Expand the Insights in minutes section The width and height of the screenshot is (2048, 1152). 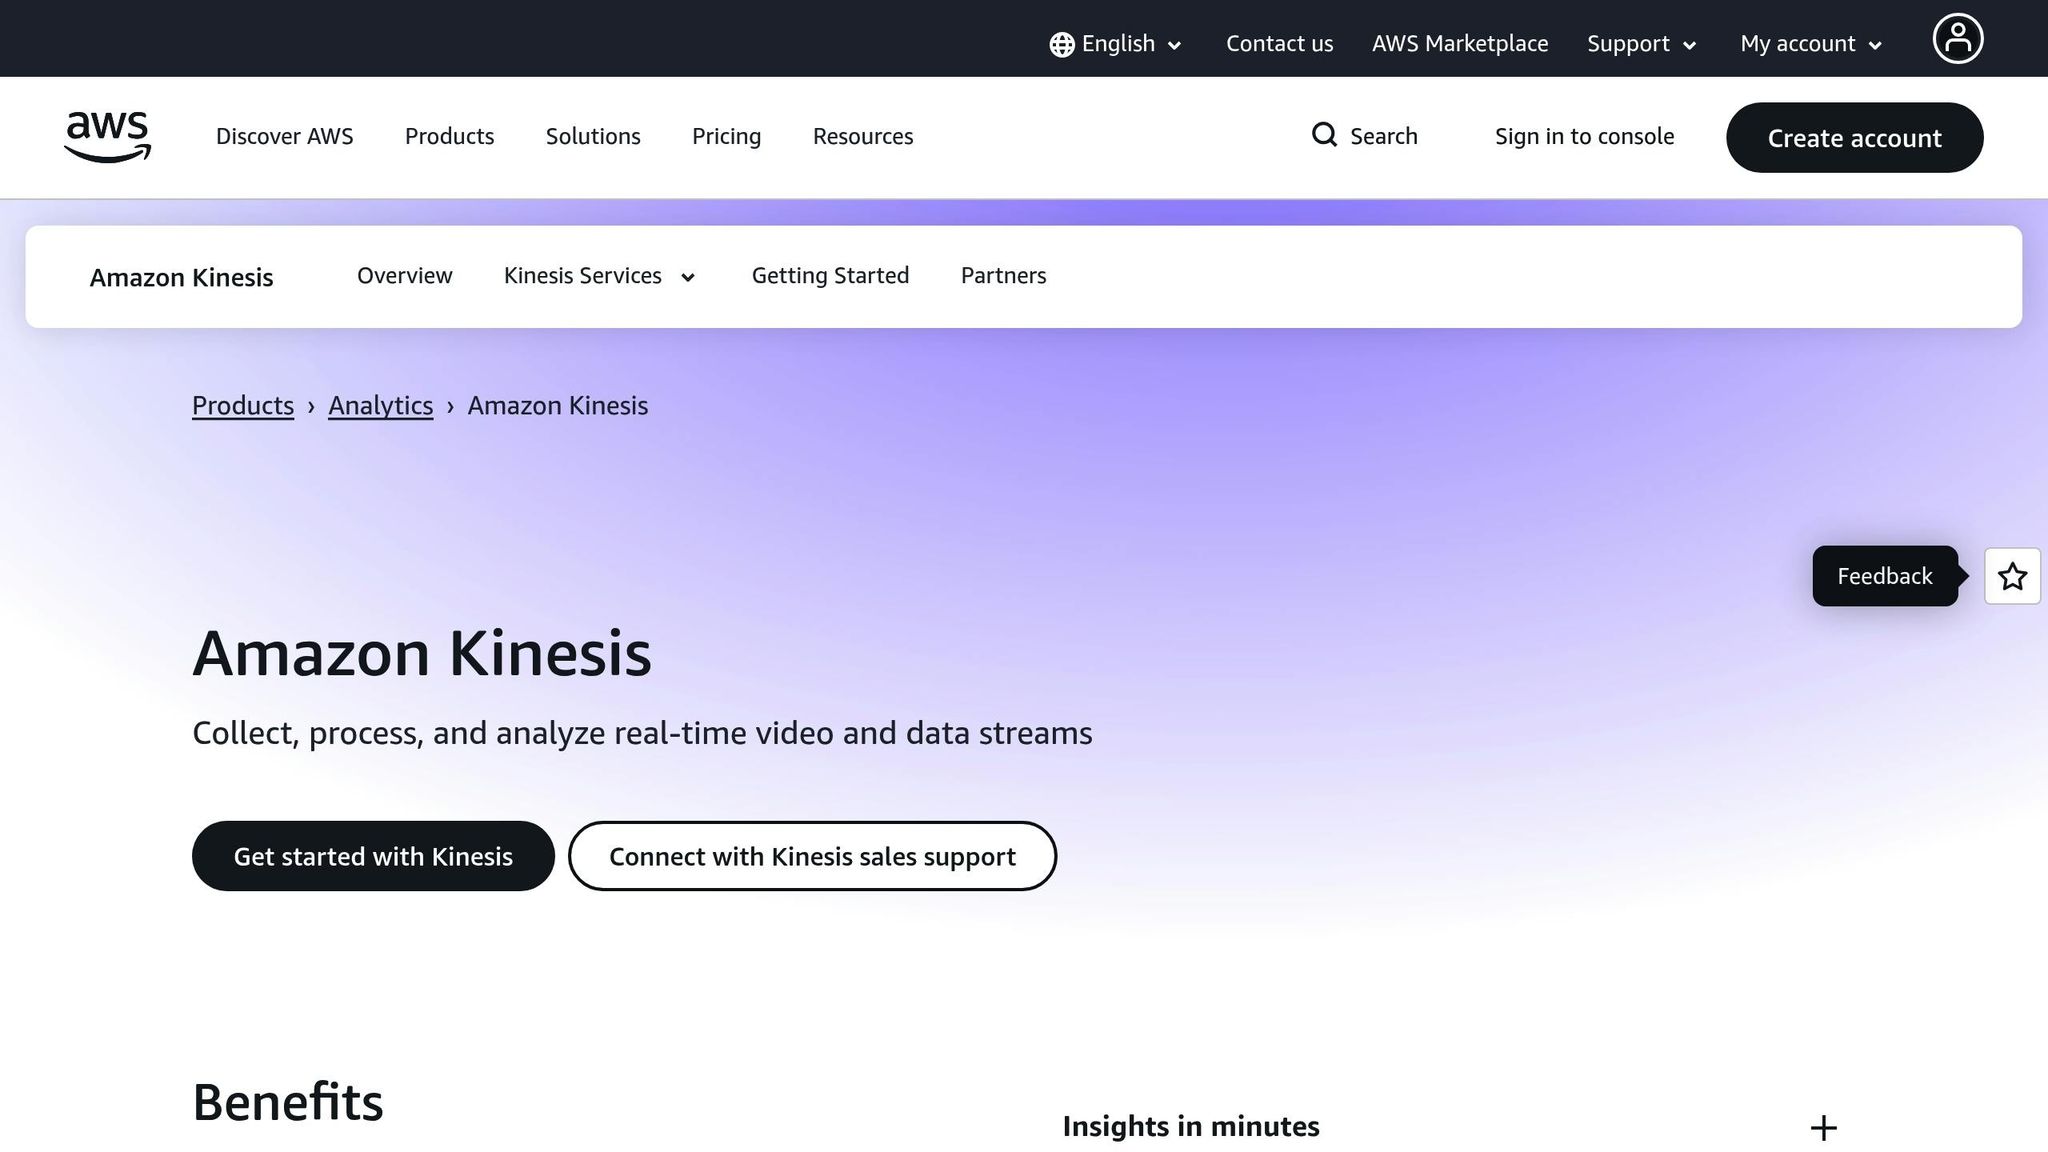1823,1127
